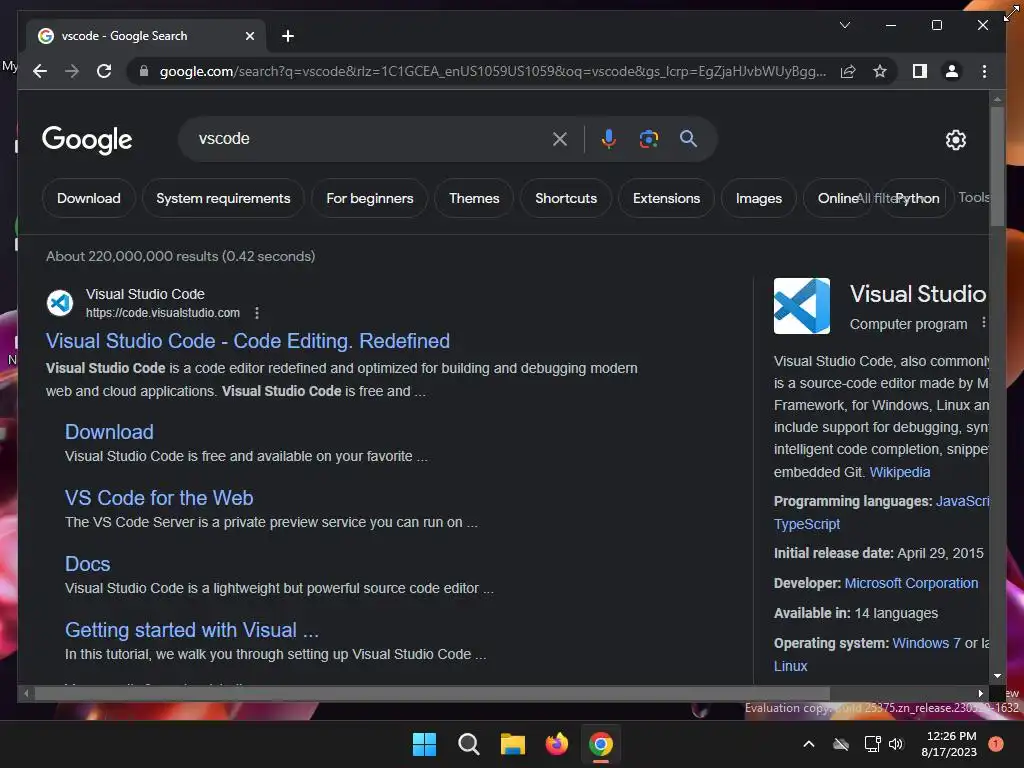Open the more options dots beside code.visualstudio.com
The image size is (1024, 768).
pyautogui.click(x=257, y=313)
